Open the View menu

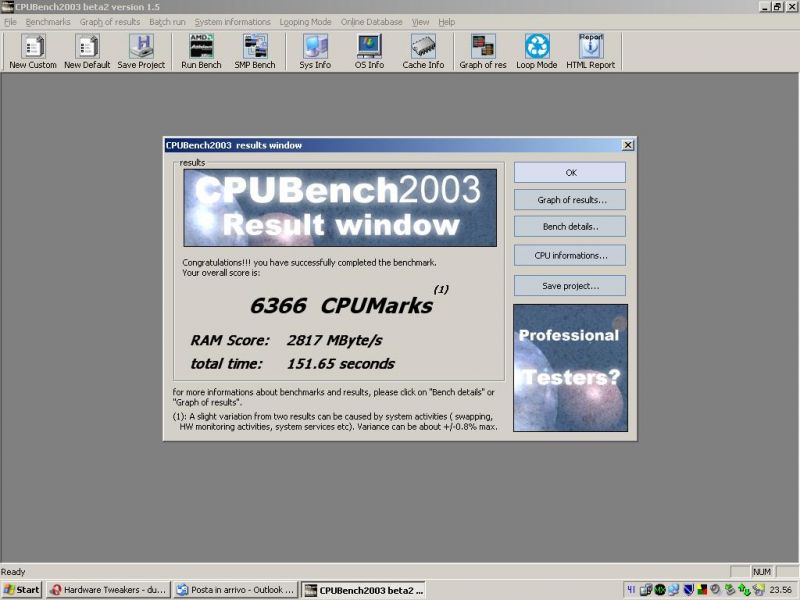click(420, 22)
